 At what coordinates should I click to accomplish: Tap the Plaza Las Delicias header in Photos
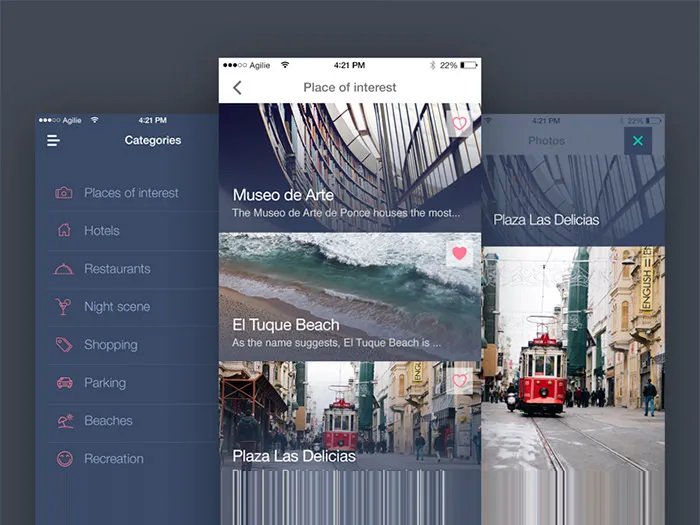pyautogui.click(x=546, y=220)
